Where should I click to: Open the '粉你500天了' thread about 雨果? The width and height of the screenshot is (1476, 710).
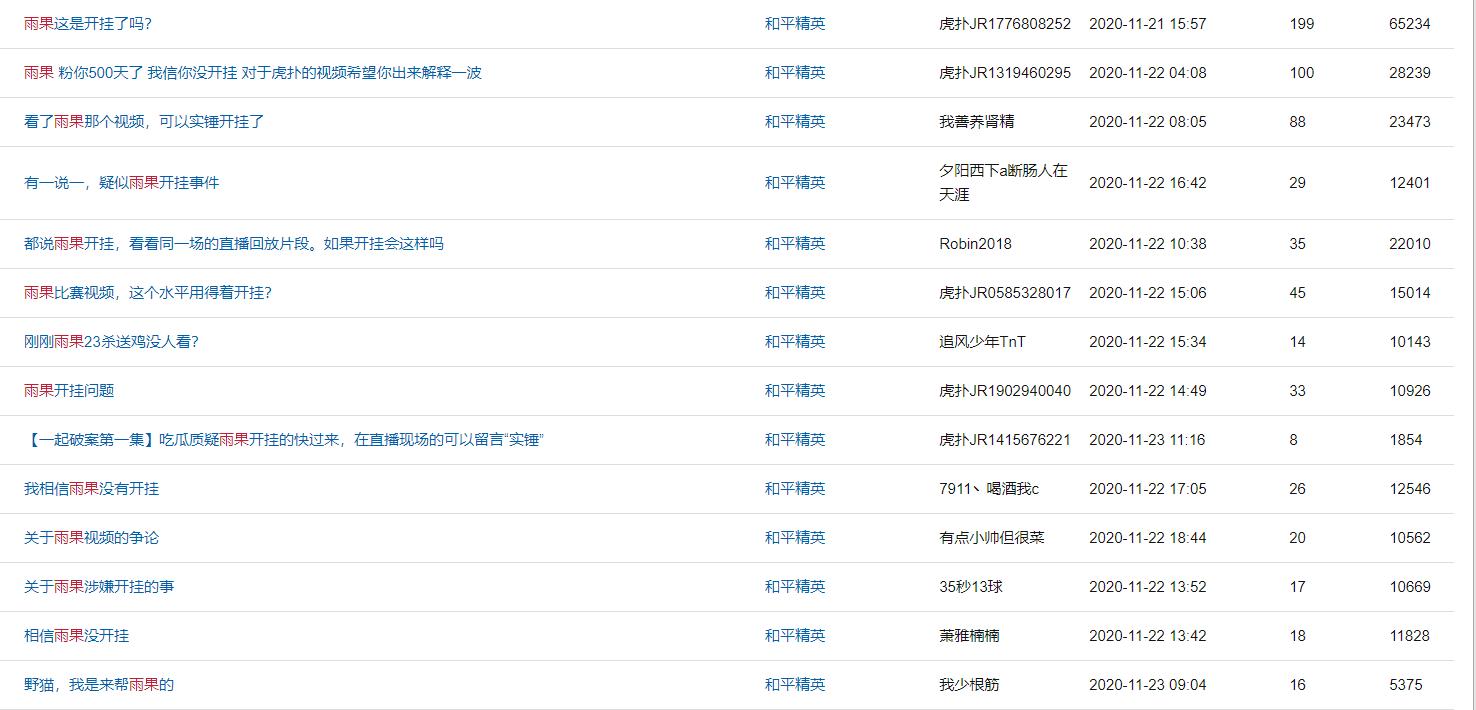point(252,73)
